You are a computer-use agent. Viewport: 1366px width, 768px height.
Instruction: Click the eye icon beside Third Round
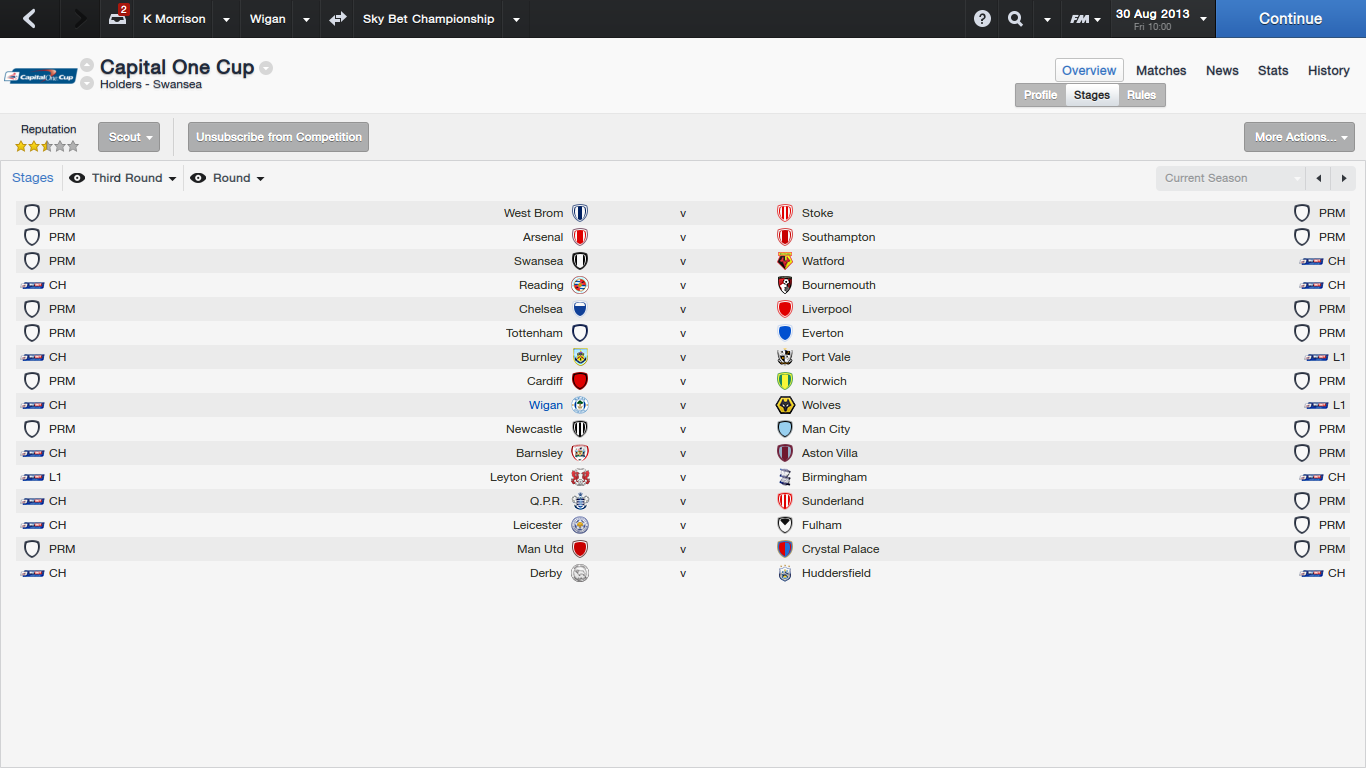coord(77,178)
